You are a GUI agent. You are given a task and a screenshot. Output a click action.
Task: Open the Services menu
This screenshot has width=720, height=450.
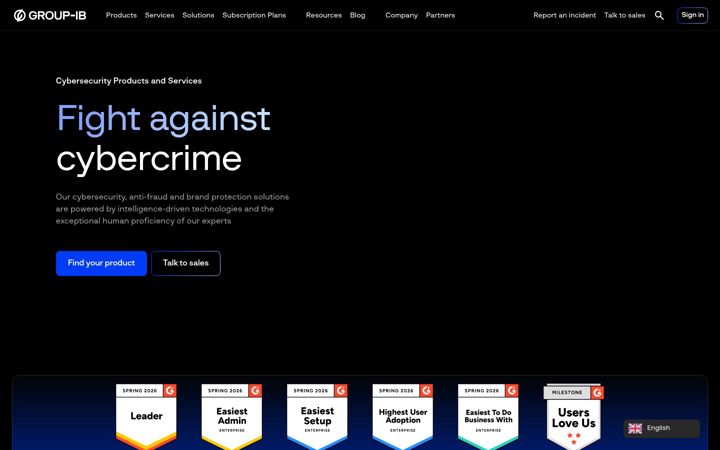pos(159,15)
